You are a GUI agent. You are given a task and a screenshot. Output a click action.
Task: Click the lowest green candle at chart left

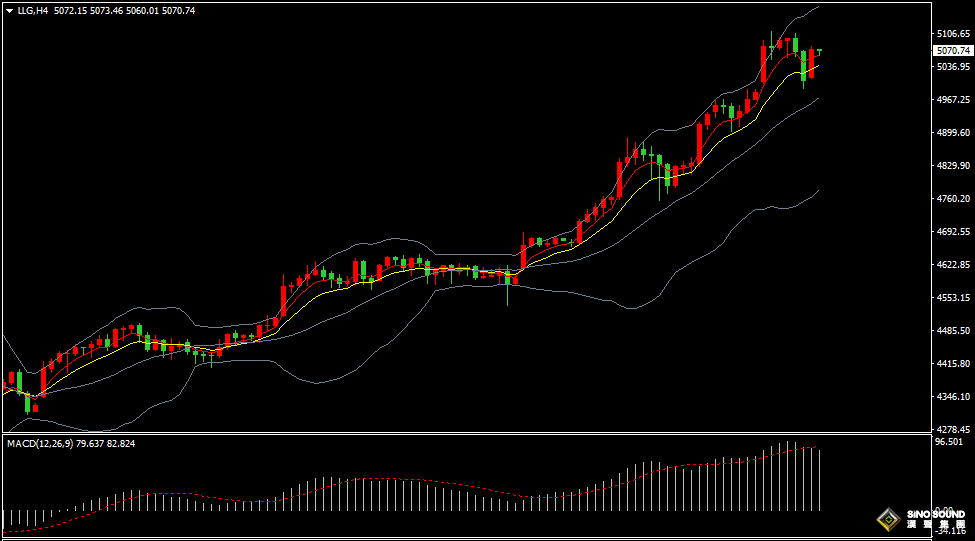(x=27, y=402)
